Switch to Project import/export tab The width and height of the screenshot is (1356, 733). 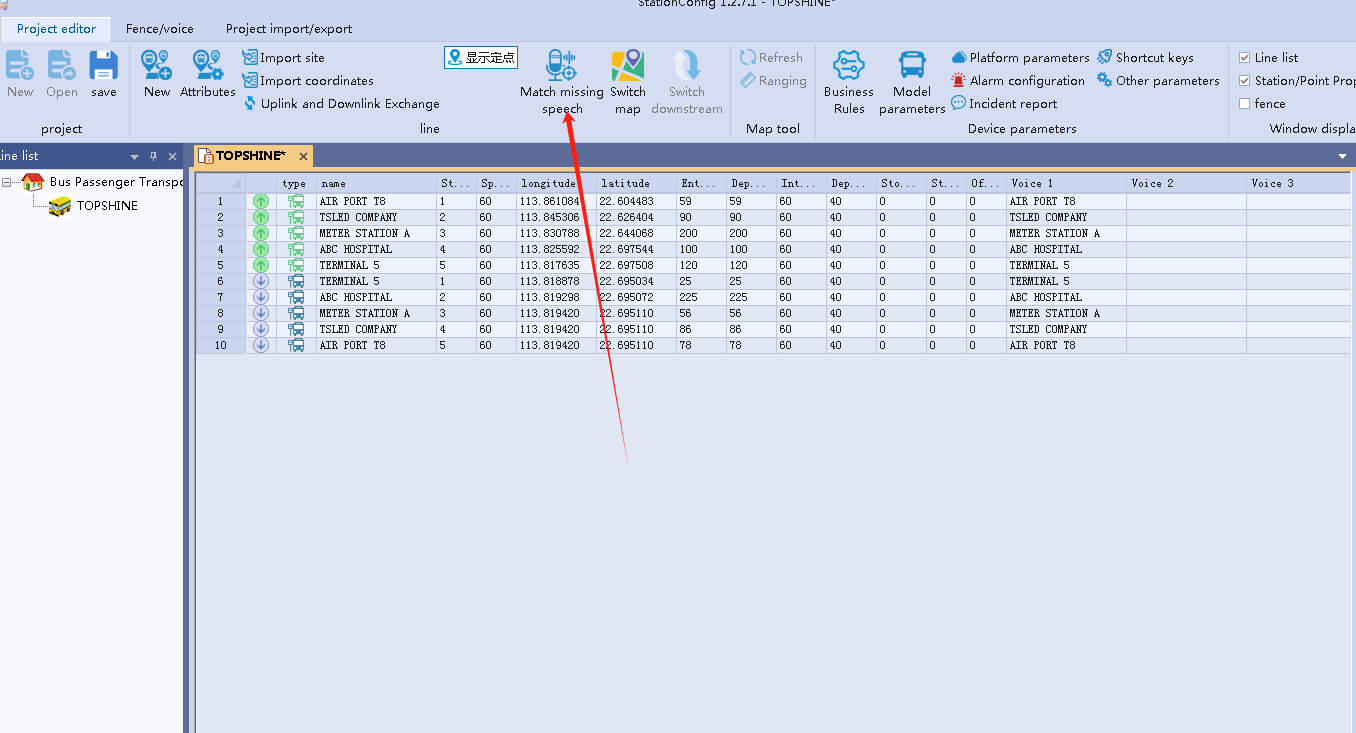tap(289, 29)
